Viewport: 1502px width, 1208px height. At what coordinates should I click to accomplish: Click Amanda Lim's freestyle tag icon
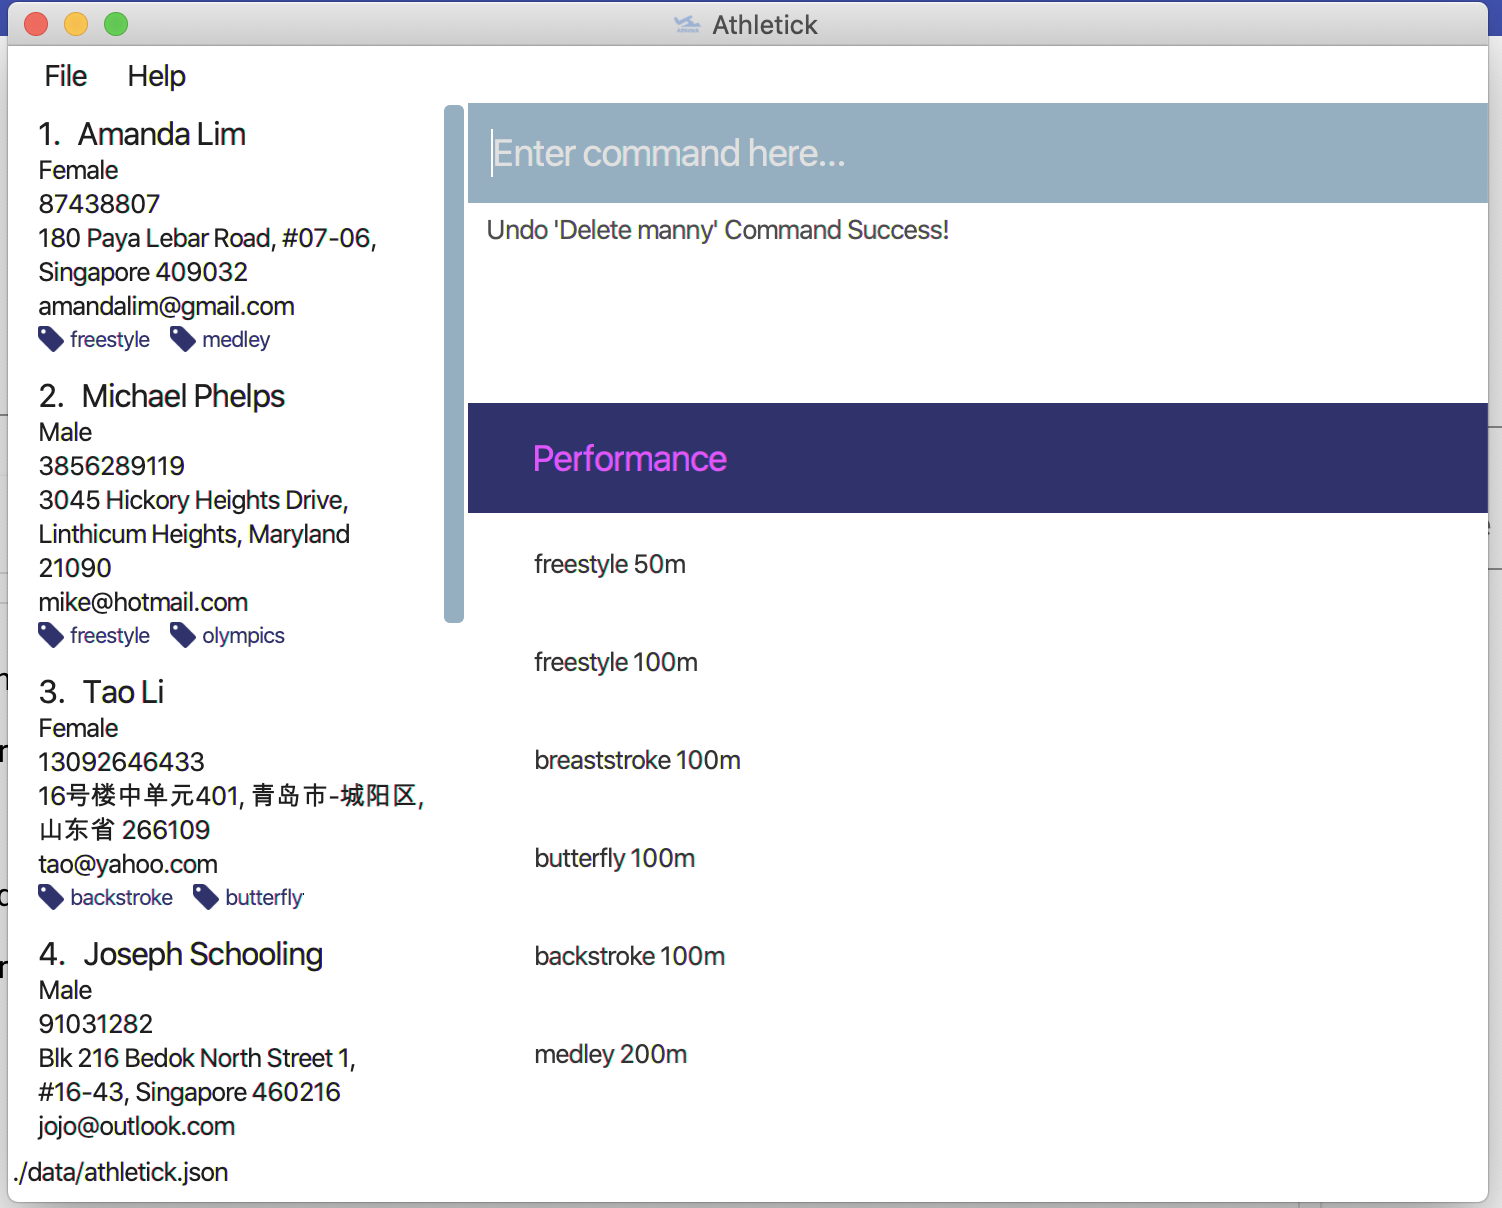tap(51, 339)
